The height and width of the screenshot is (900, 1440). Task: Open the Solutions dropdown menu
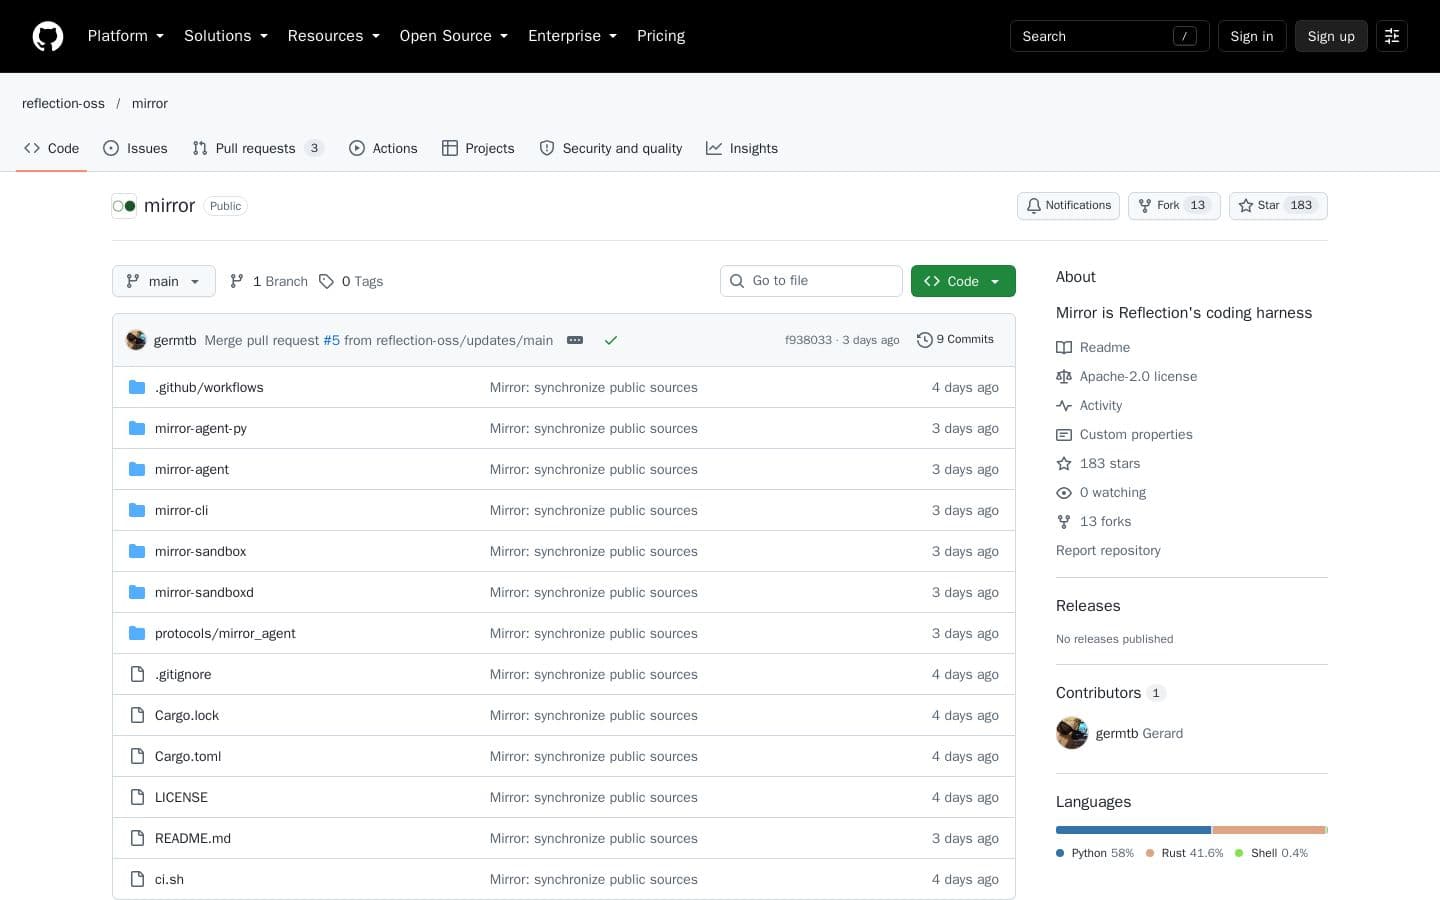click(x=226, y=36)
